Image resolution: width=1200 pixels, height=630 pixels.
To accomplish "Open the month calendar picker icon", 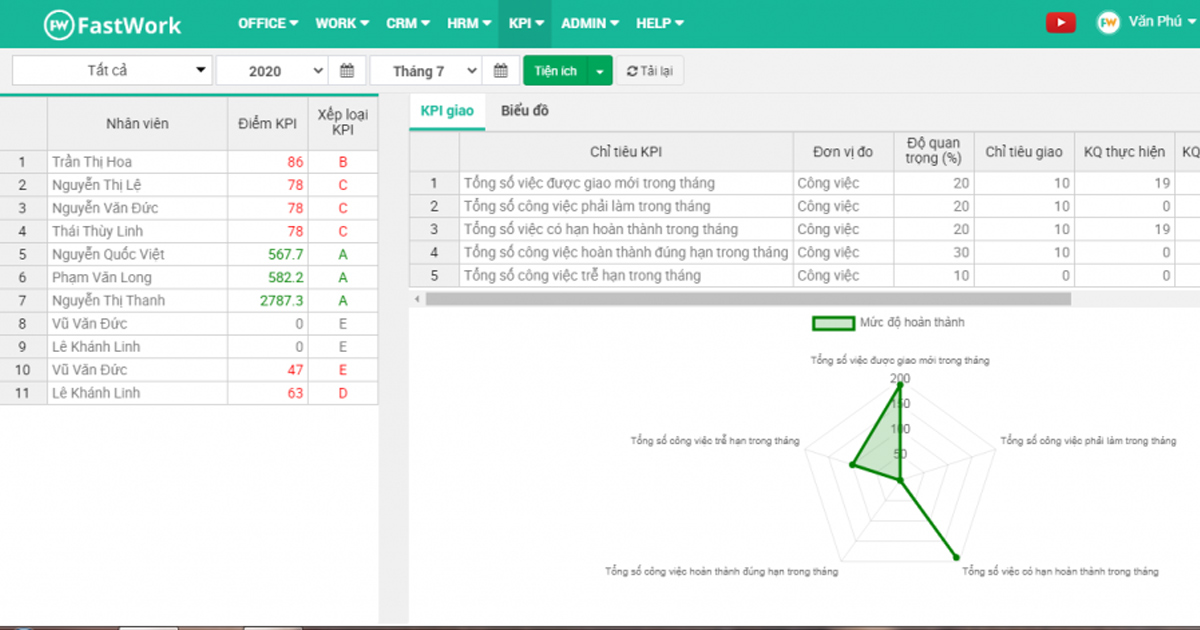I will point(500,71).
